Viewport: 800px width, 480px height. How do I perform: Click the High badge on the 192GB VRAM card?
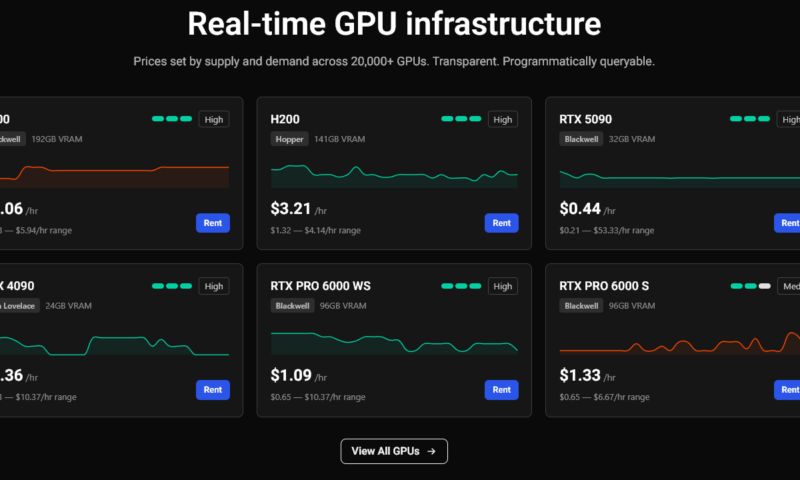point(214,119)
